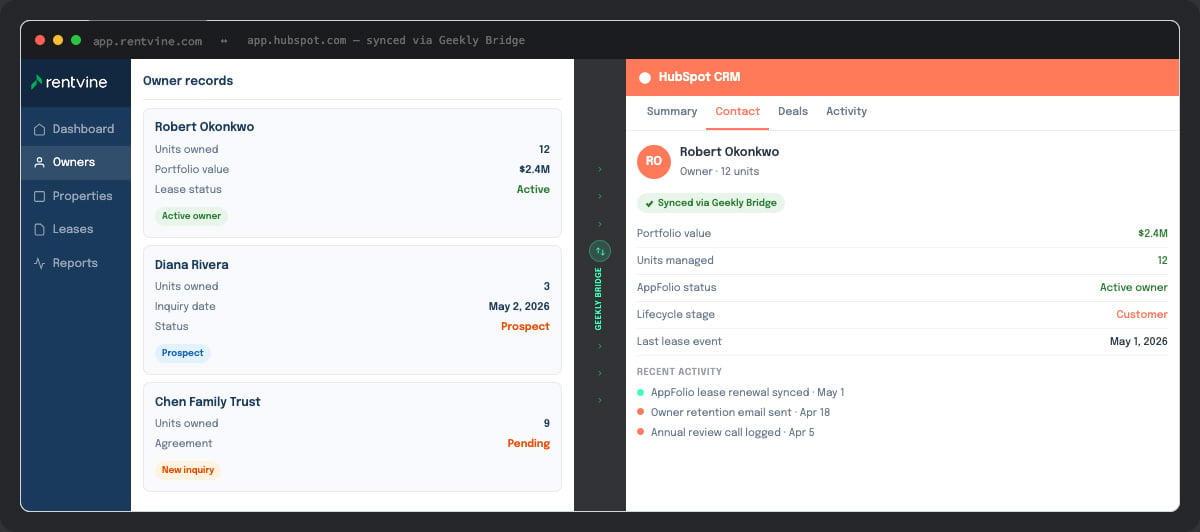Click the AppFolio status Active owner value
1200x532 pixels.
(1134, 287)
